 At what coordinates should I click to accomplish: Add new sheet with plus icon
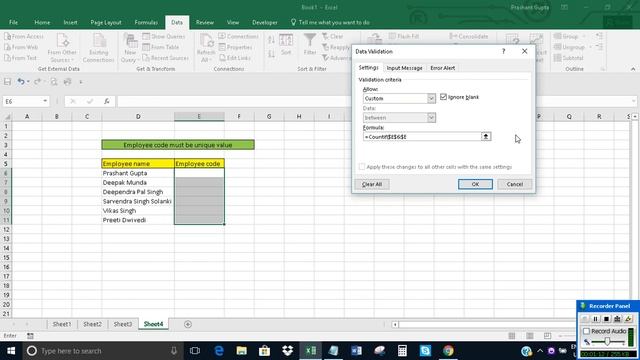coord(188,324)
